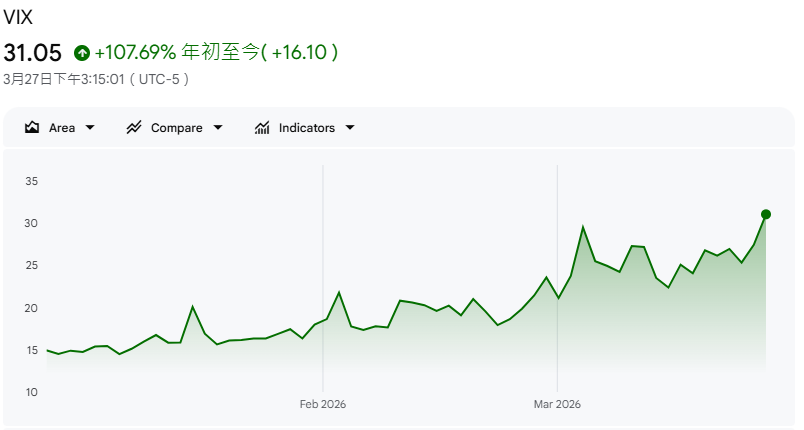Click the green up-arrow change icon
Viewport: 804px width, 430px height.
[x=82, y=53]
